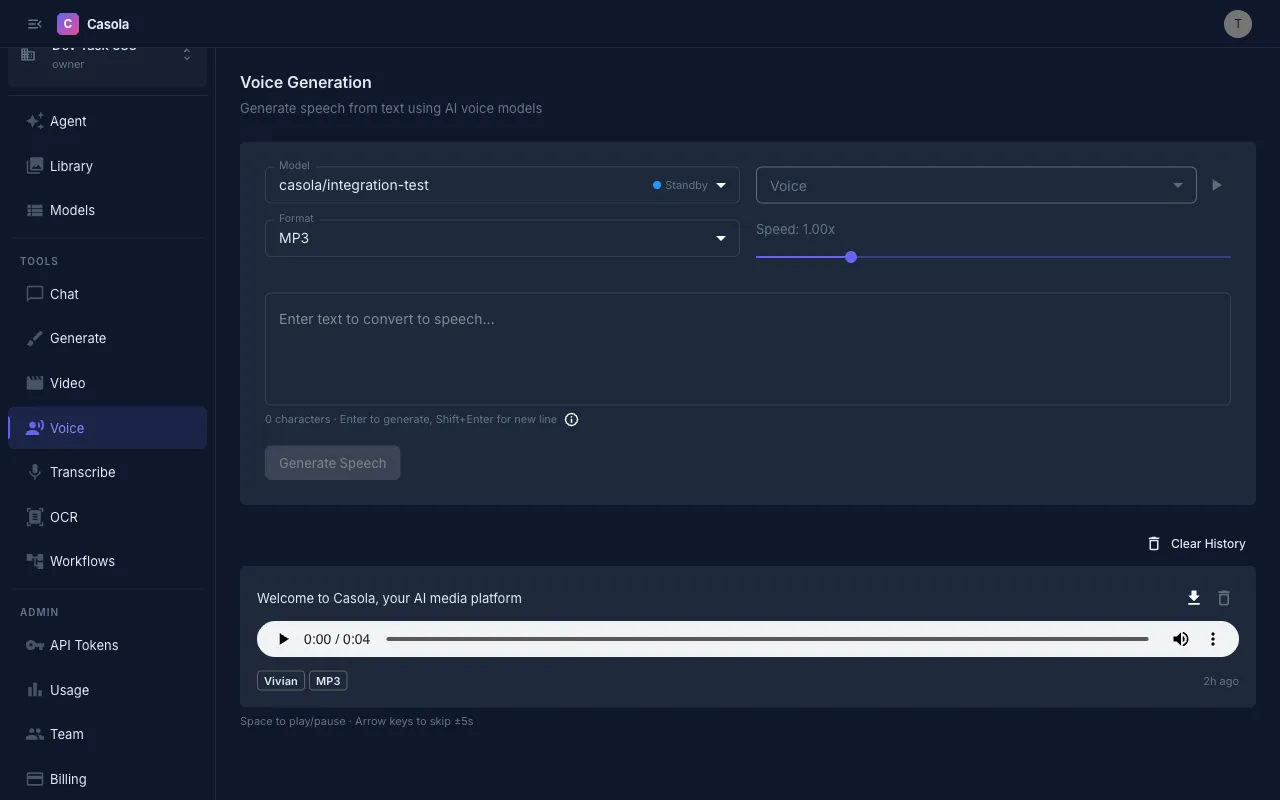The image size is (1280, 800).
Task: Open the Workflows tool
Action: point(82,560)
